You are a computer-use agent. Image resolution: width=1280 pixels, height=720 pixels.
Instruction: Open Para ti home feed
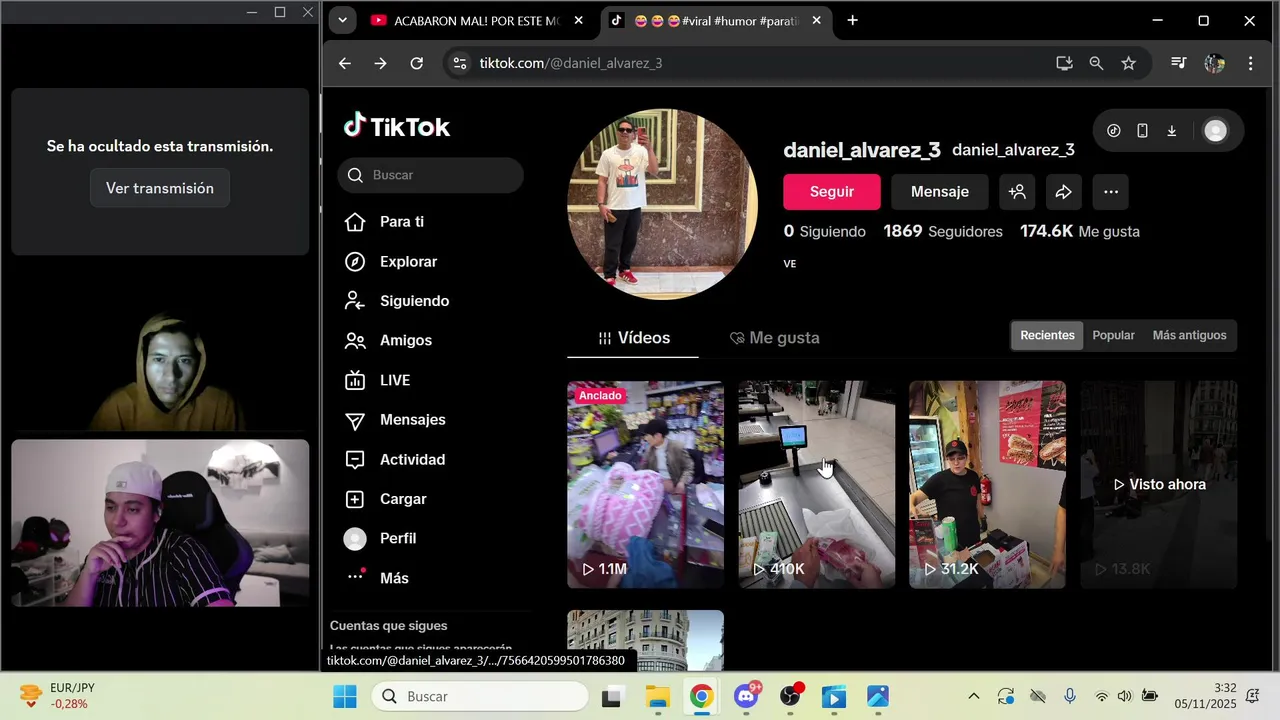coord(384,222)
